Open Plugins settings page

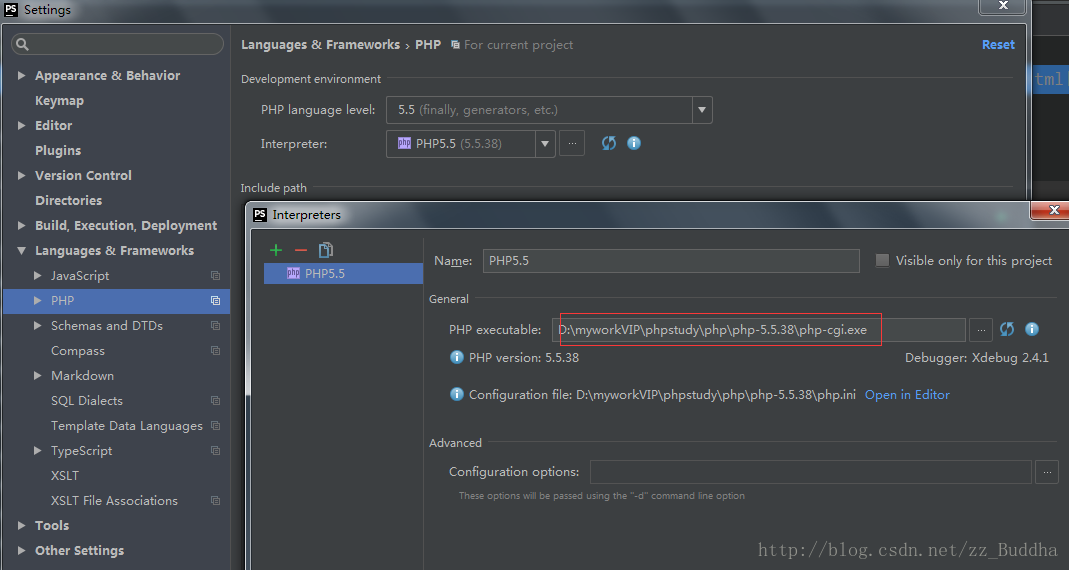(x=58, y=151)
